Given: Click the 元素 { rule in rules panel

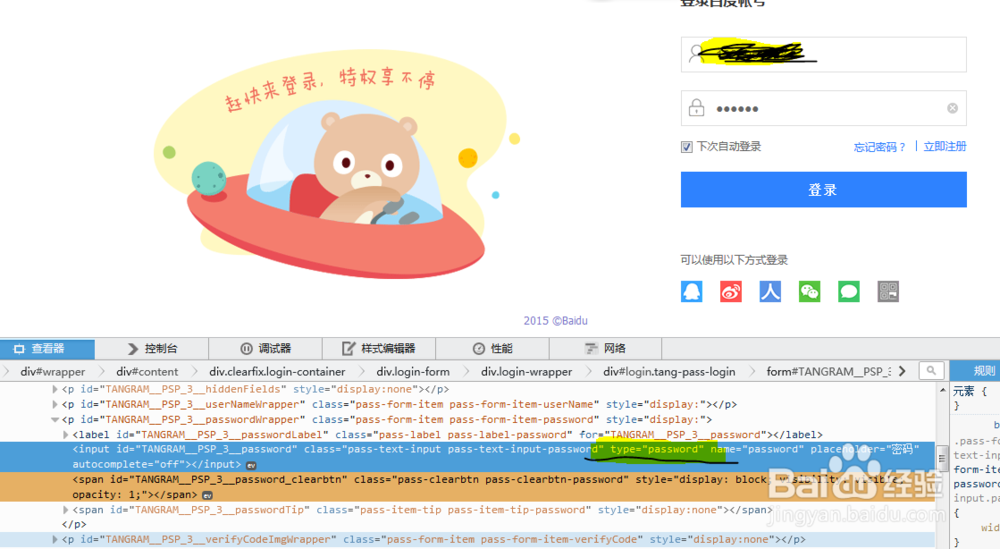Looking at the screenshot, I should coord(969,392).
